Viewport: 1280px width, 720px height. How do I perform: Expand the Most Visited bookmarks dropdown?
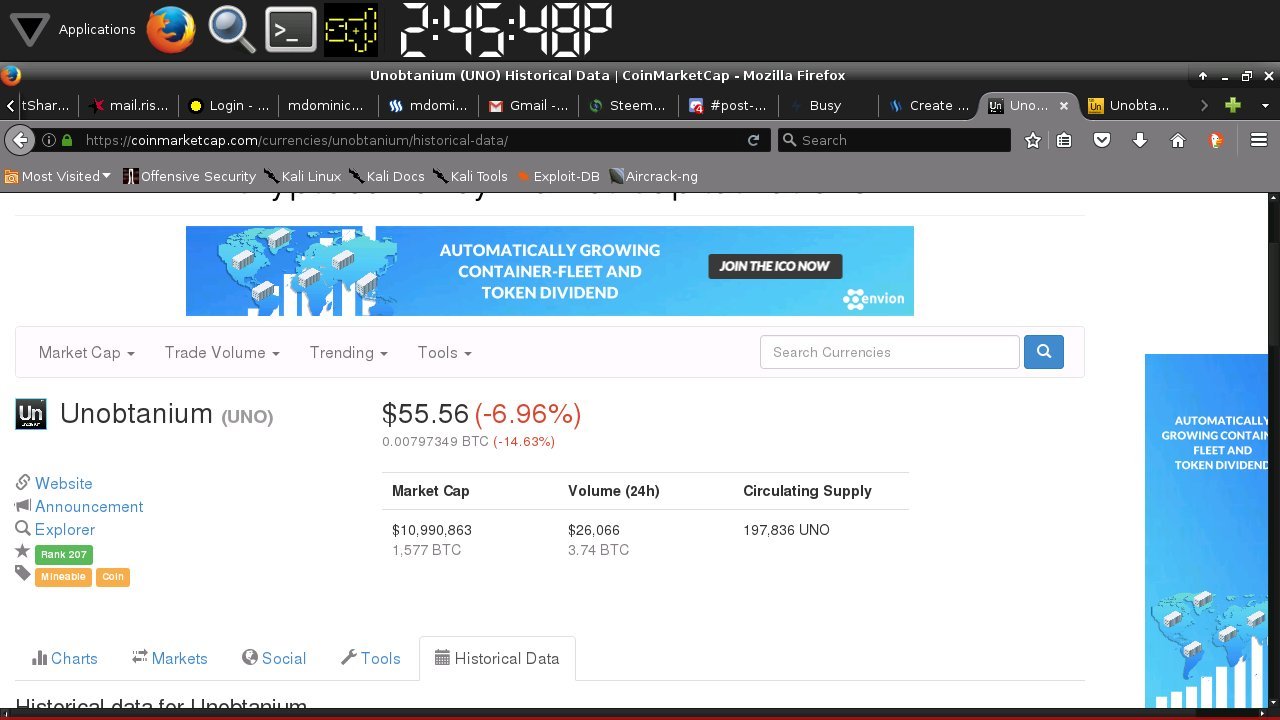click(x=58, y=176)
